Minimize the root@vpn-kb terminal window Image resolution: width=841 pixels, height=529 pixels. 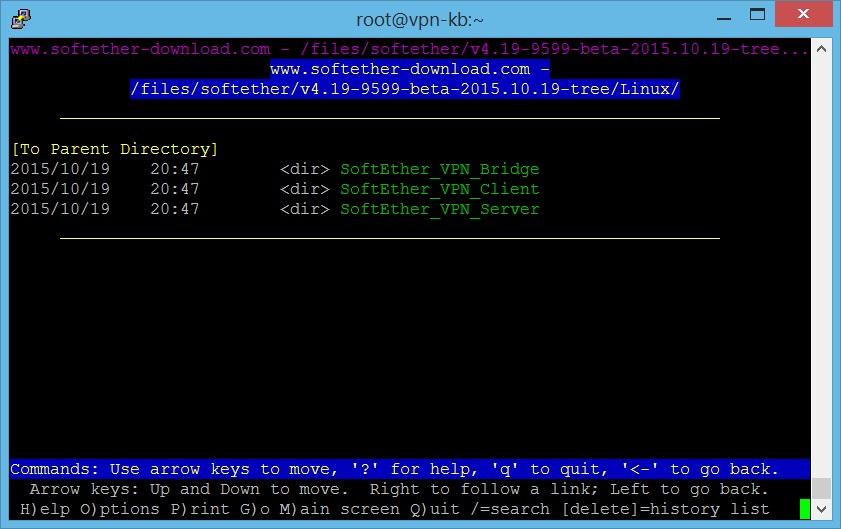click(x=724, y=18)
